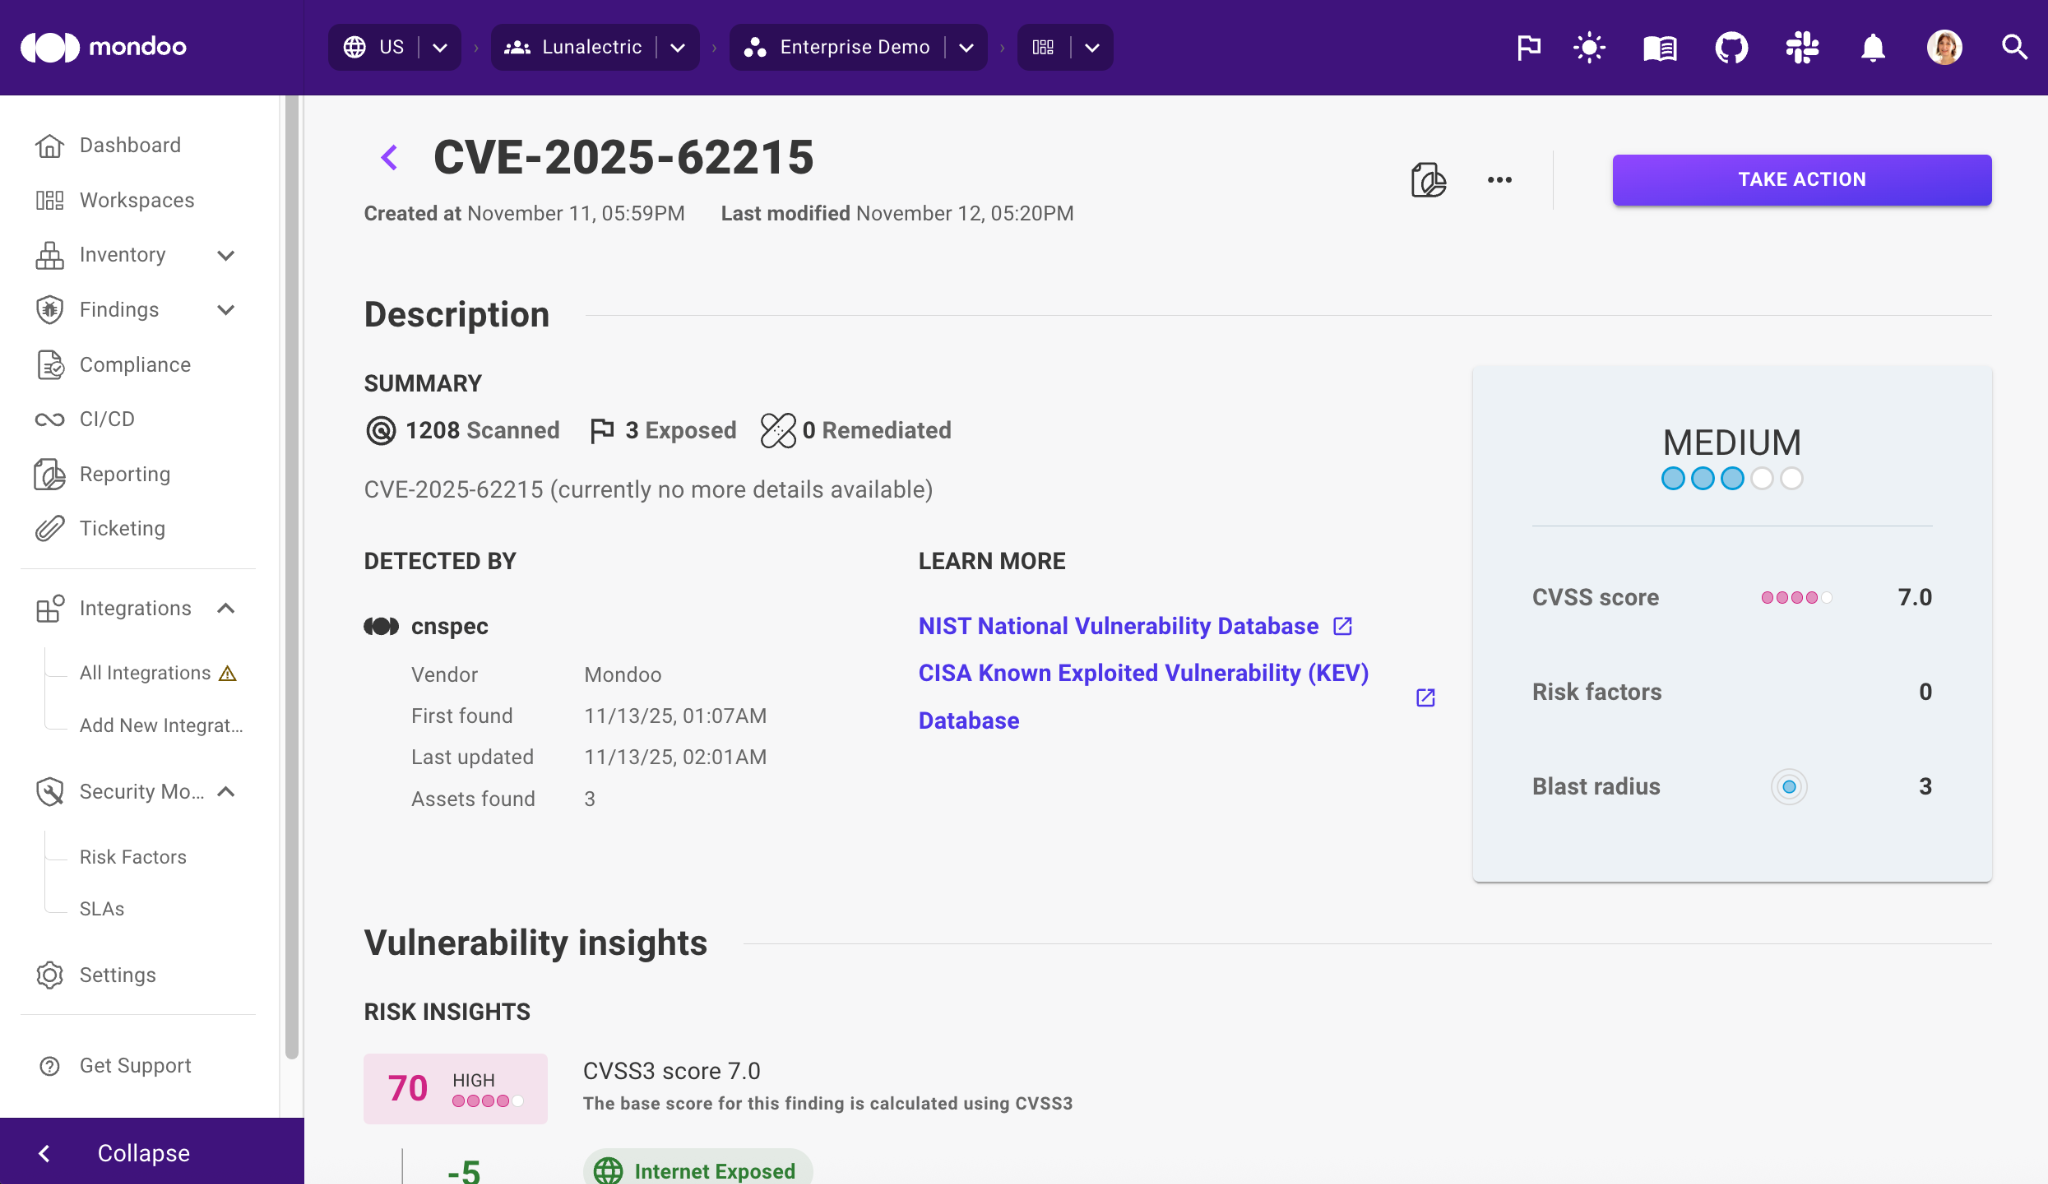Image resolution: width=2048 pixels, height=1184 pixels.
Task: Collapse the Integrations sidebar section
Action: pyautogui.click(x=226, y=608)
